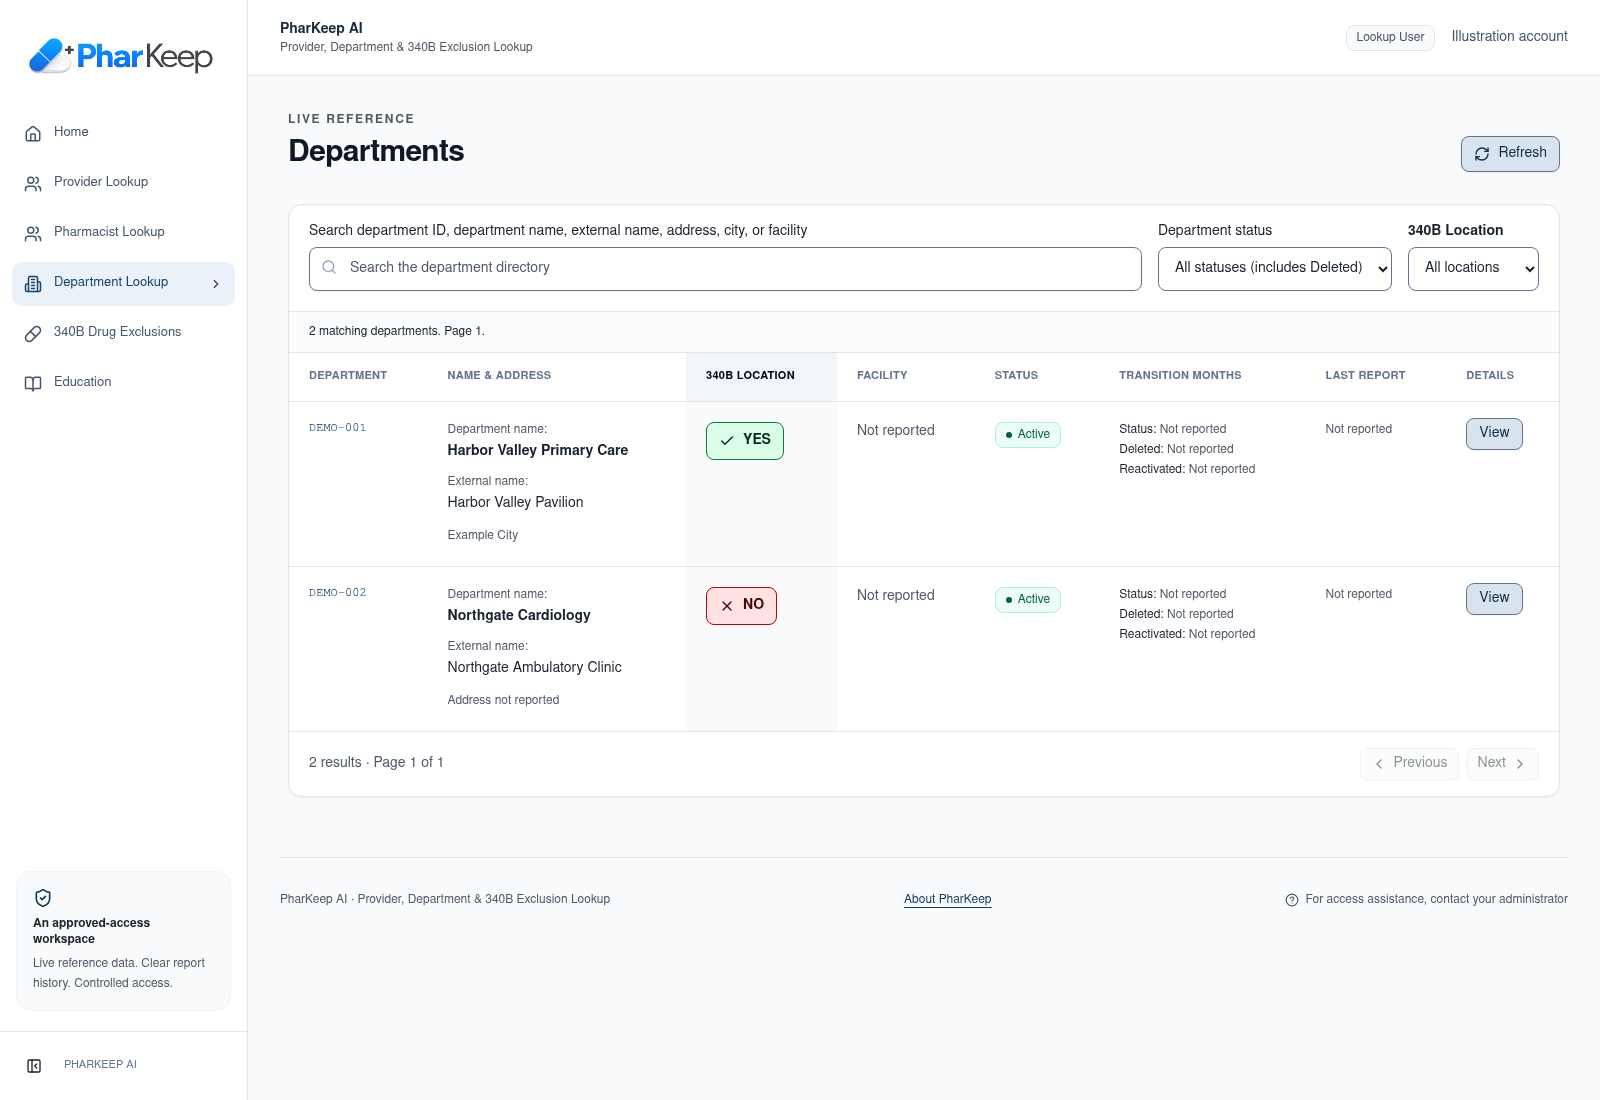Click the Previous page button
1600x1100 pixels.
coord(1409,764)
